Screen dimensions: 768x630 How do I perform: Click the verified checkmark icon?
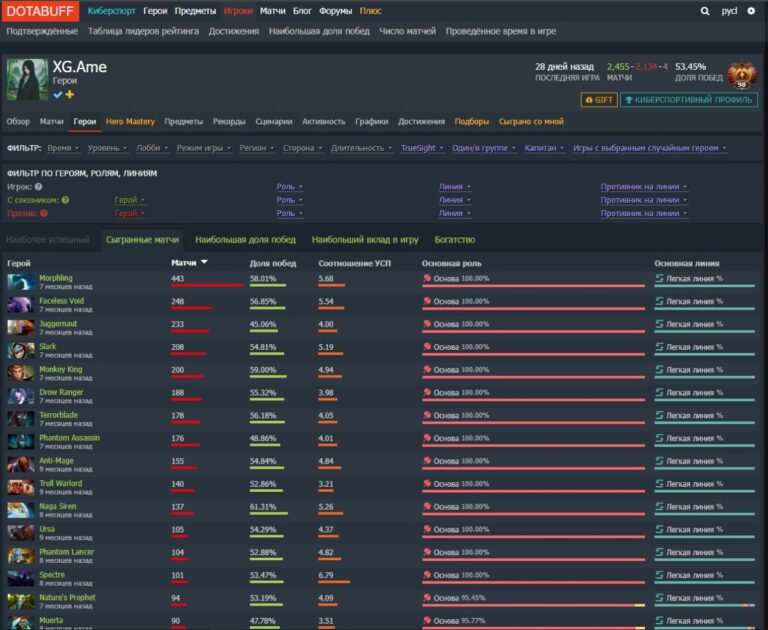pyautogui.click(x=58, y=95)
